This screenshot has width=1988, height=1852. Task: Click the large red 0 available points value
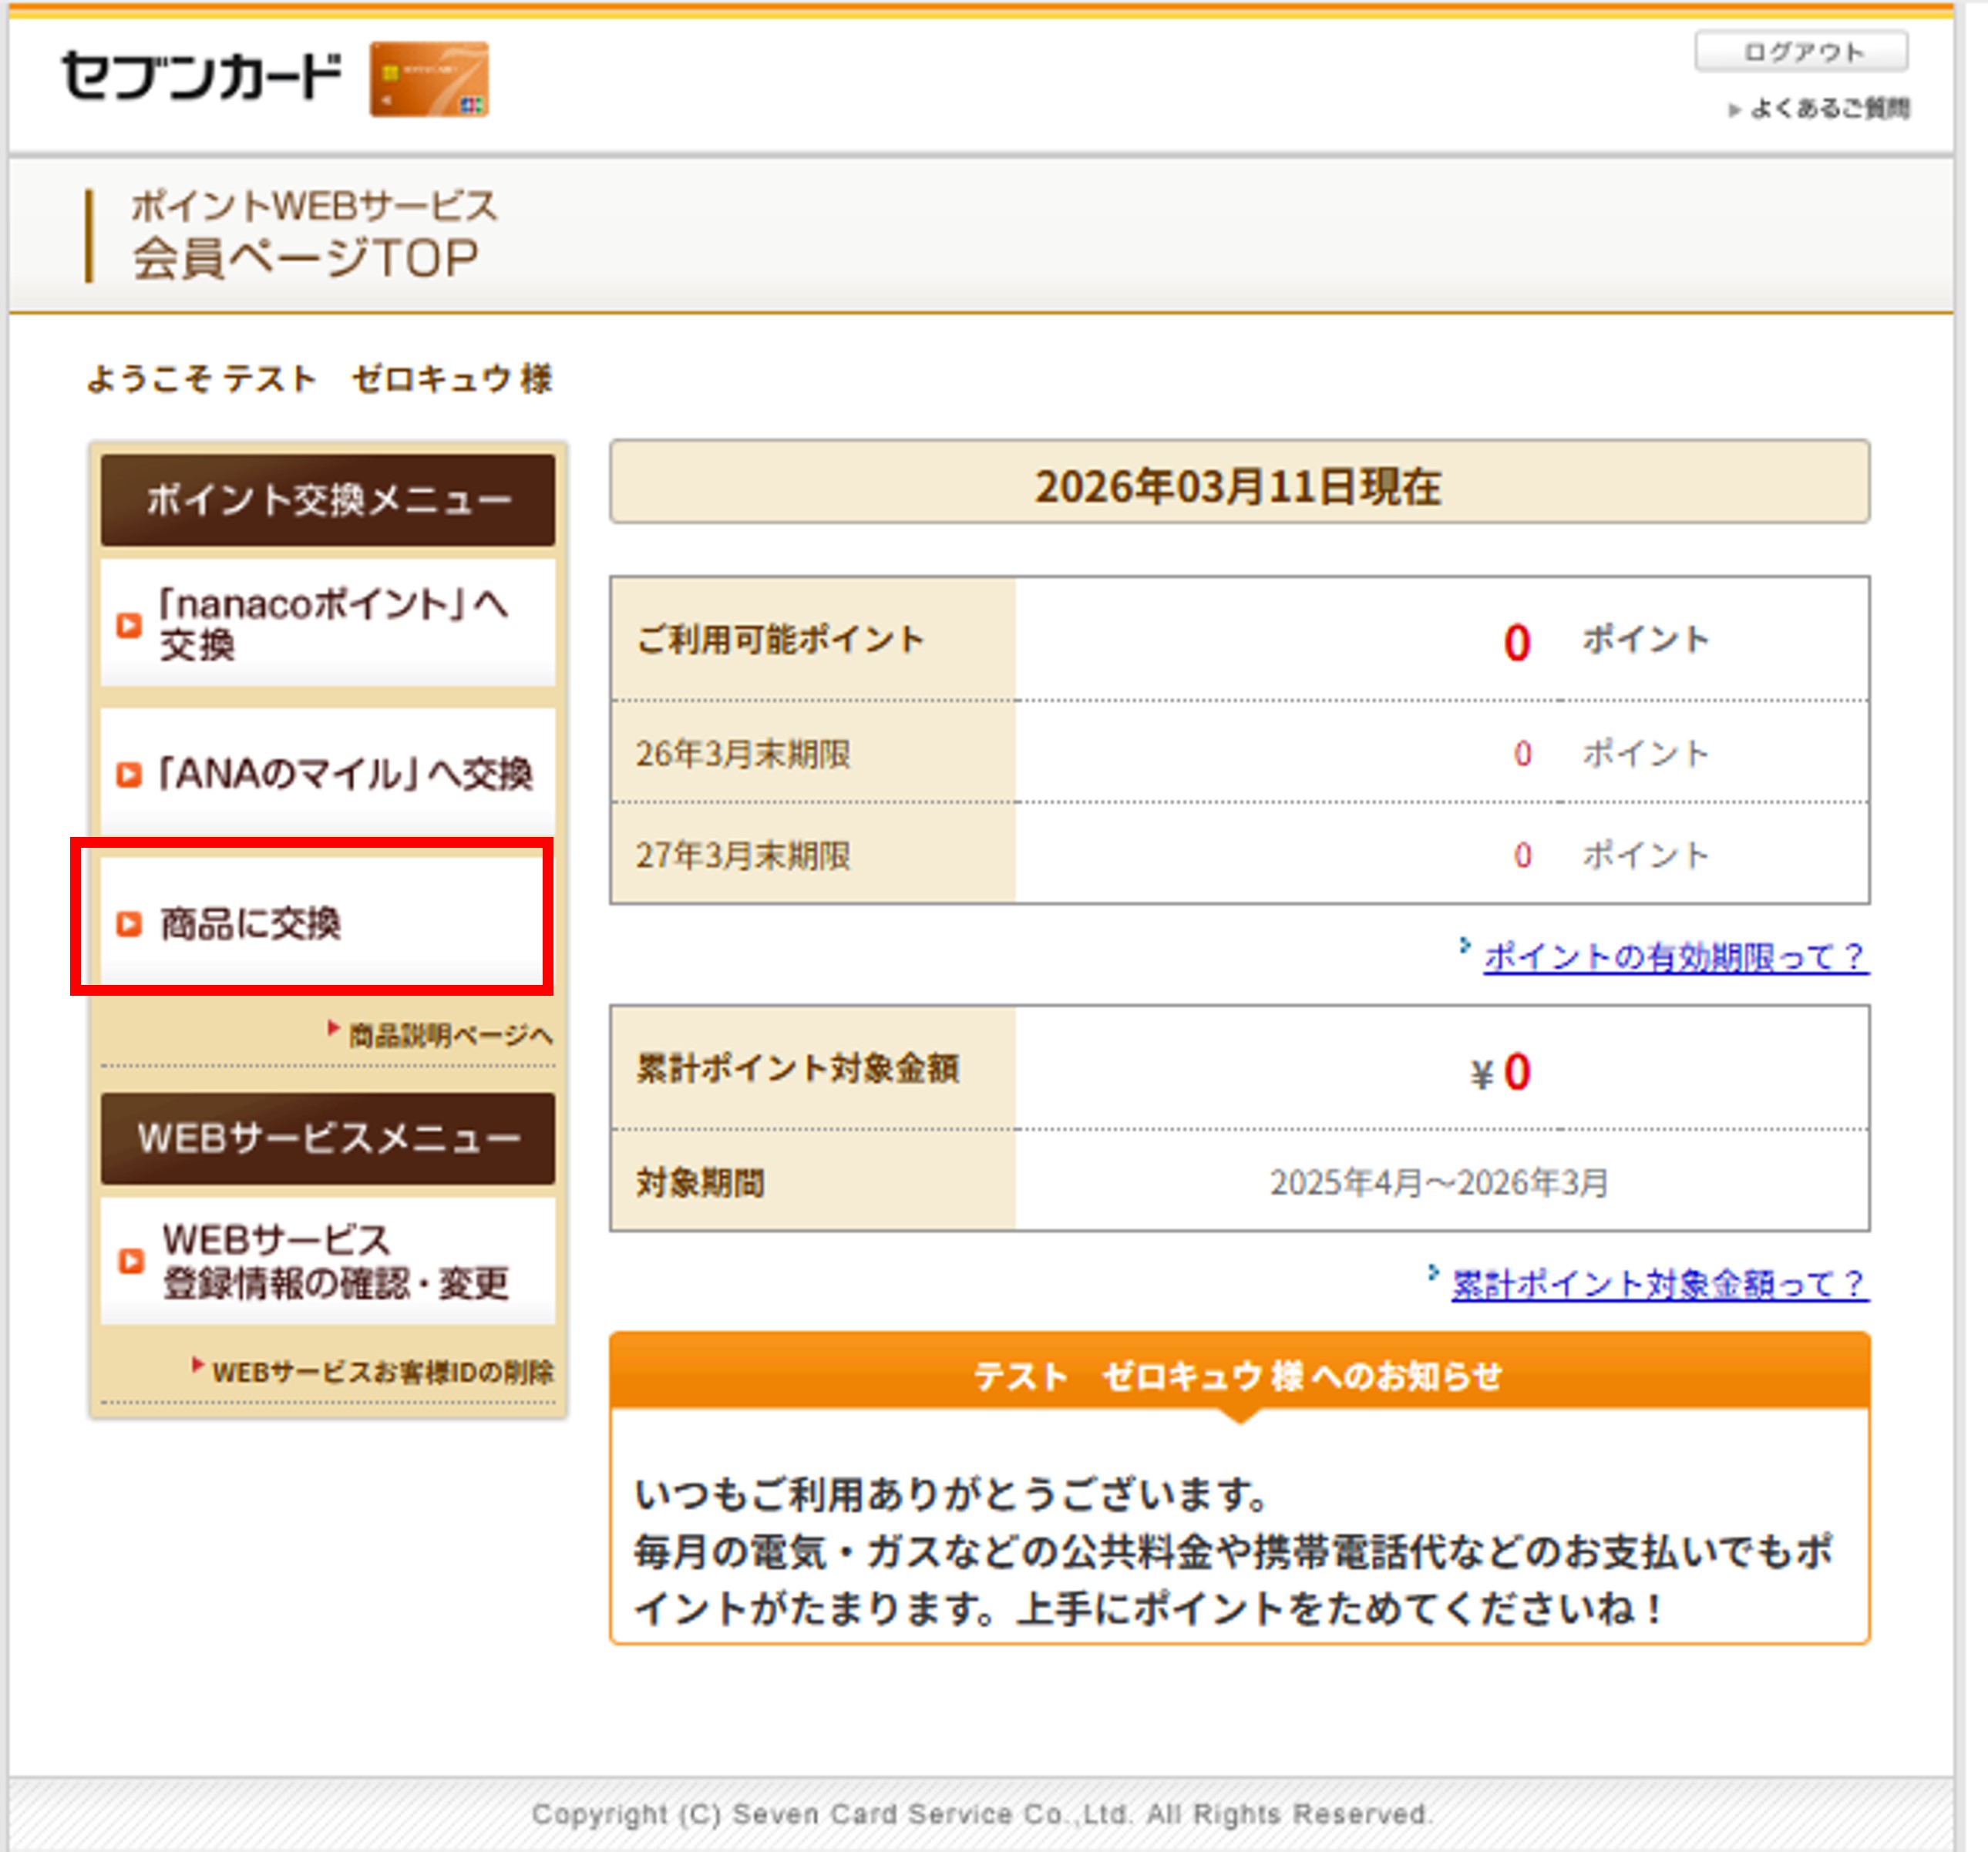tap(1517, 642)
